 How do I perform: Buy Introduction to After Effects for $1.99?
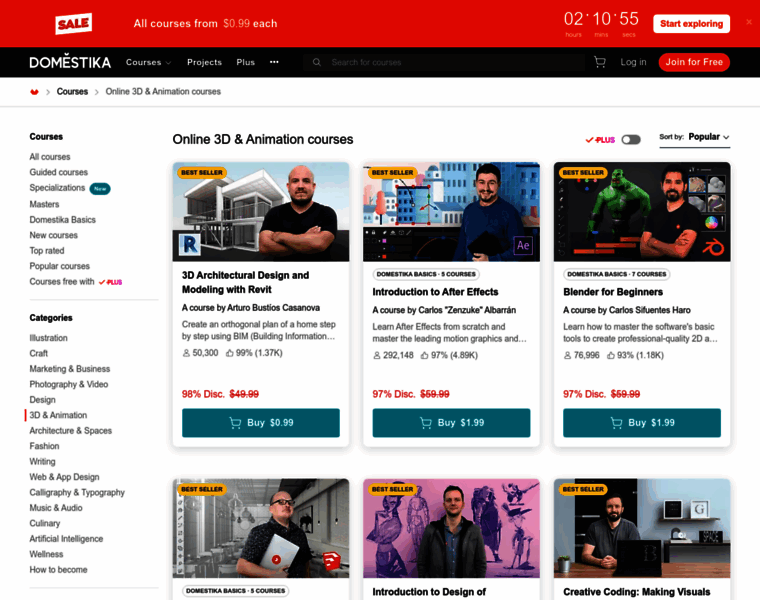click(x=451, y=423)
